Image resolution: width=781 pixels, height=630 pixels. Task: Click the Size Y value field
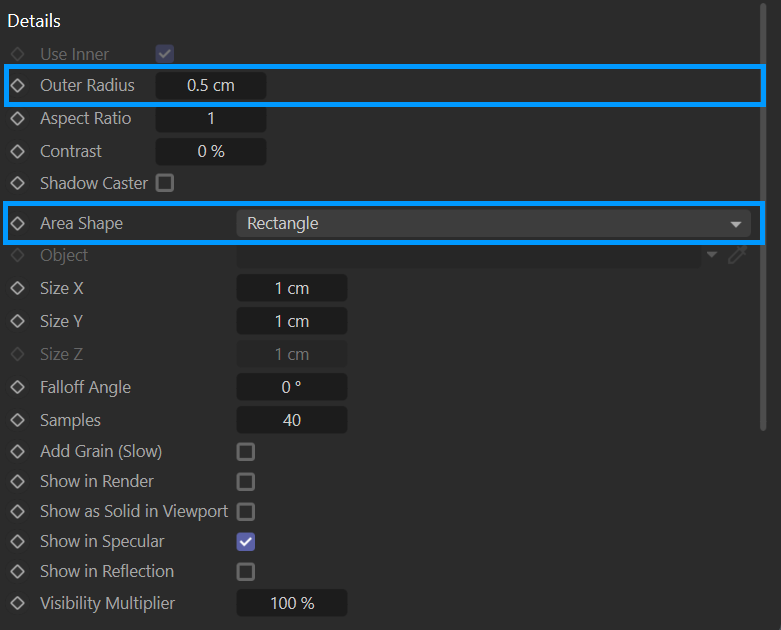(292, 321)
